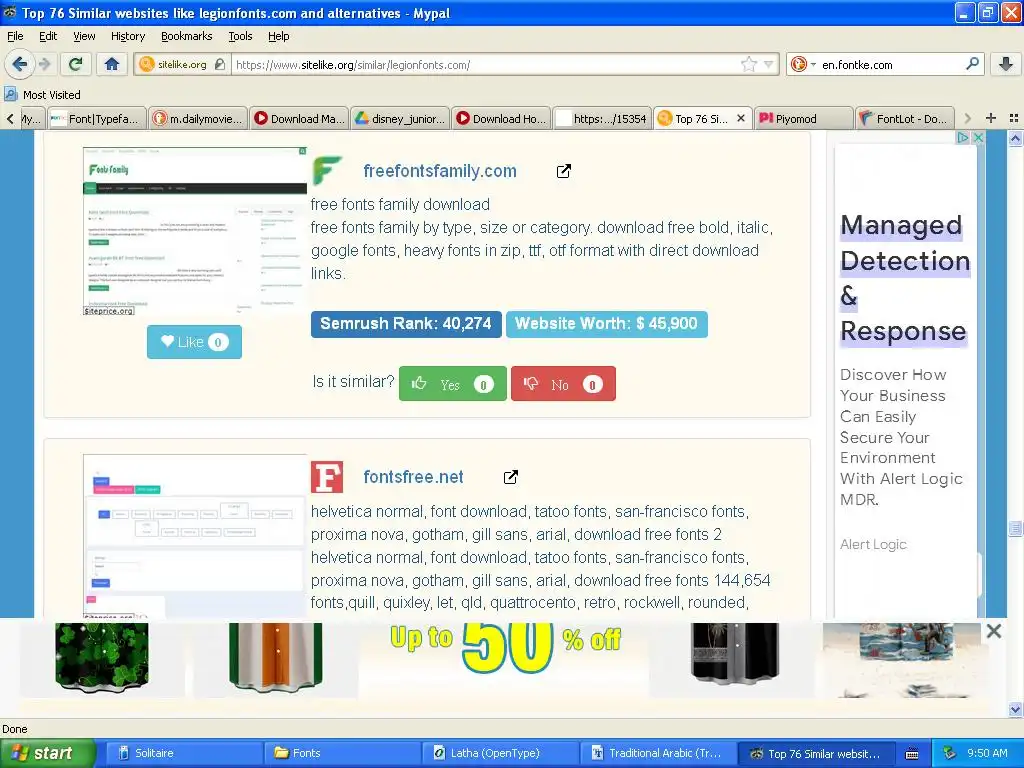
Task: Reload the page with the refresh icon
Action: pos(75,64)
